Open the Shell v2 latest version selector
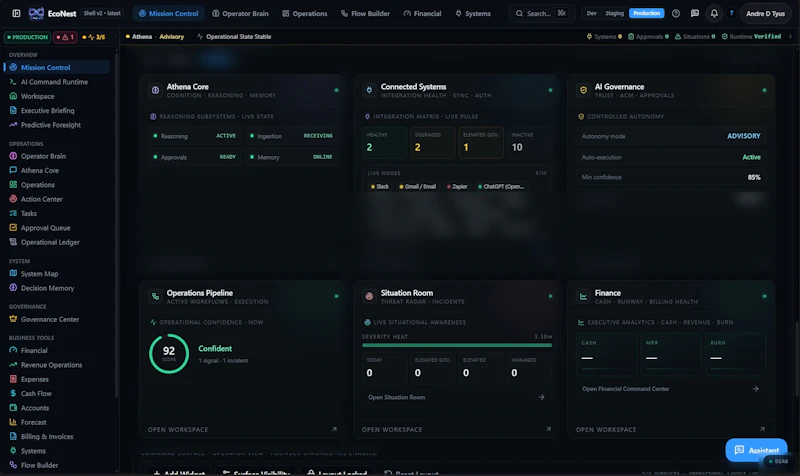Screen dimensions: 800x476 coord(102,13)
